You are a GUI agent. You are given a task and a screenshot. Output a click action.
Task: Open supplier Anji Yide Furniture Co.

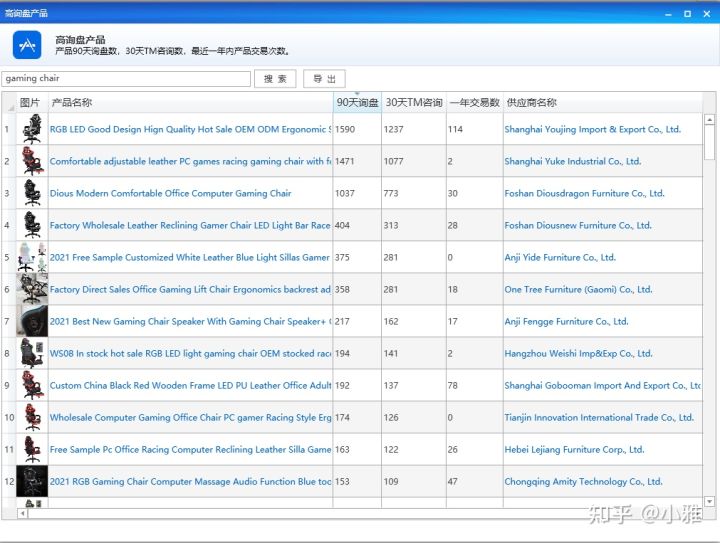click(x=560, y=258)
